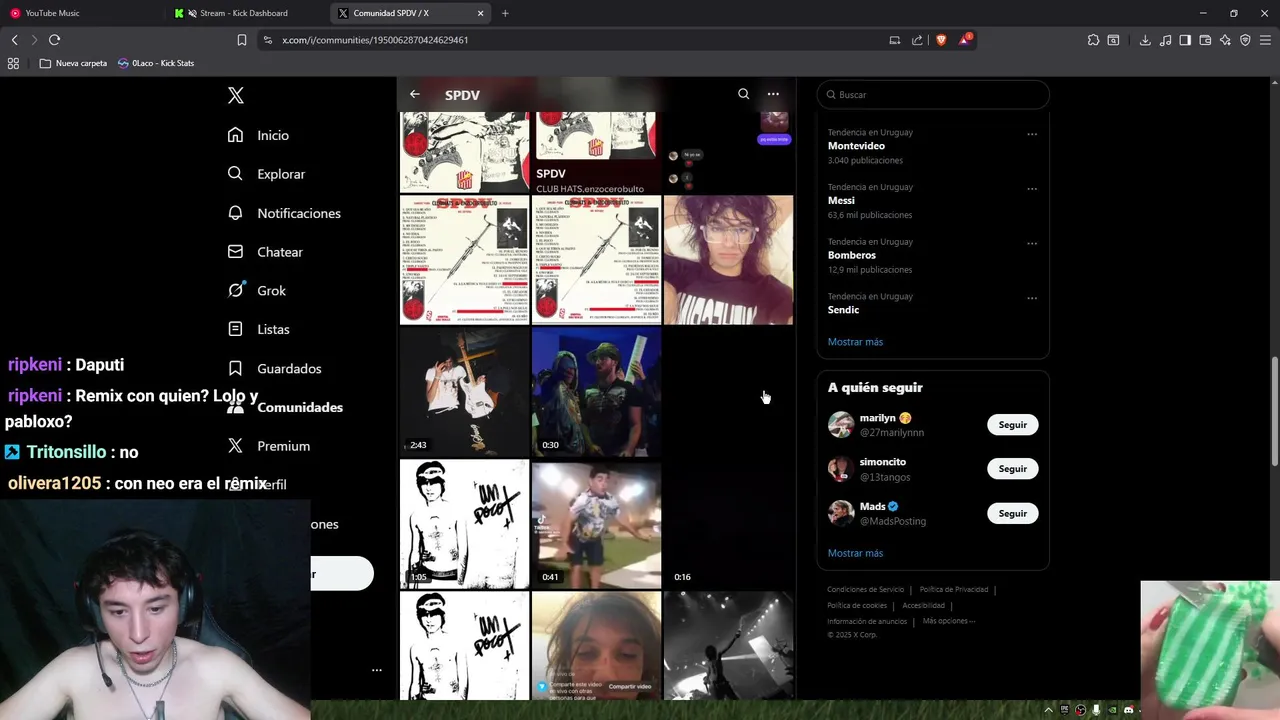The width and height of the screenshot is (1280, 720).
Task: Open browser hamburger main menu
Action: click(x=1266, y=40)
